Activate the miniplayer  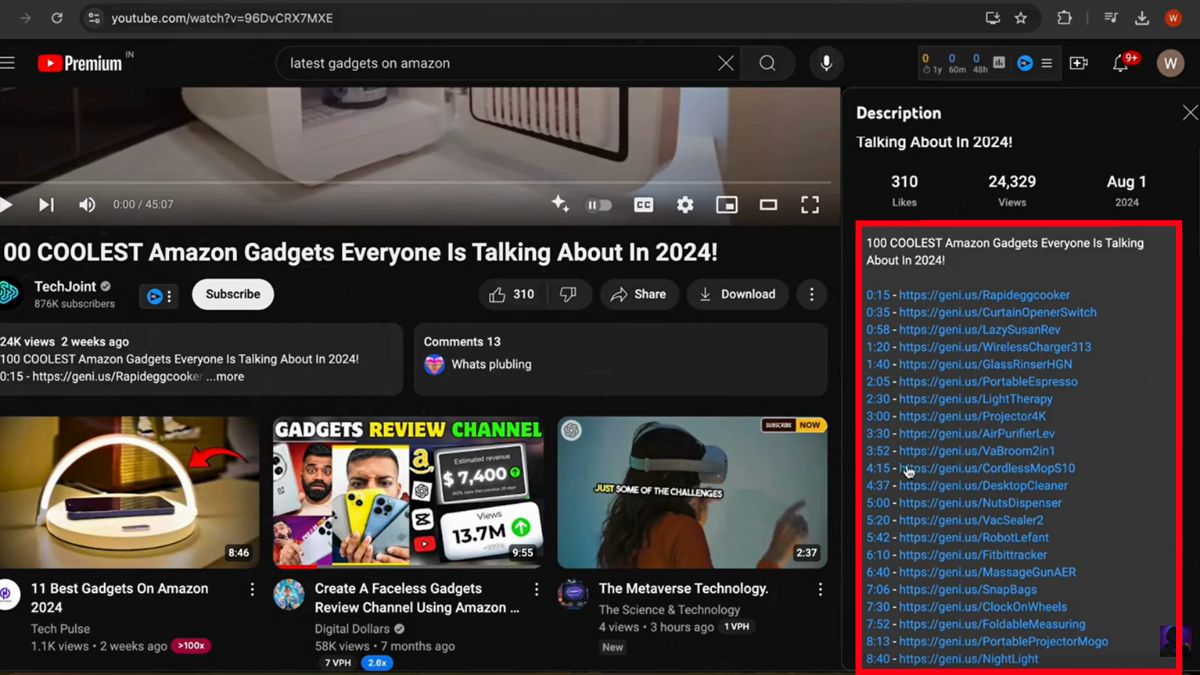[726, 204]
